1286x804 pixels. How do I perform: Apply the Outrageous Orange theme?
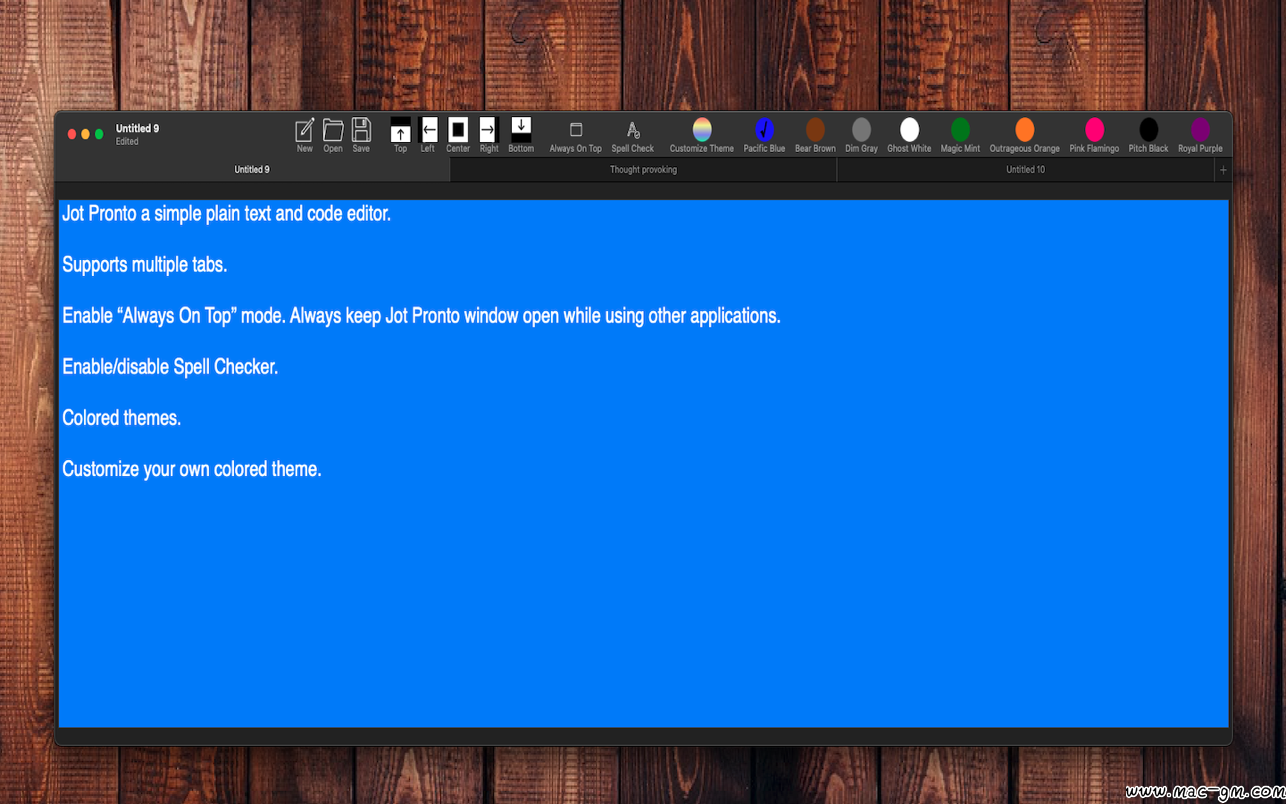click(x=1025, y=129)
